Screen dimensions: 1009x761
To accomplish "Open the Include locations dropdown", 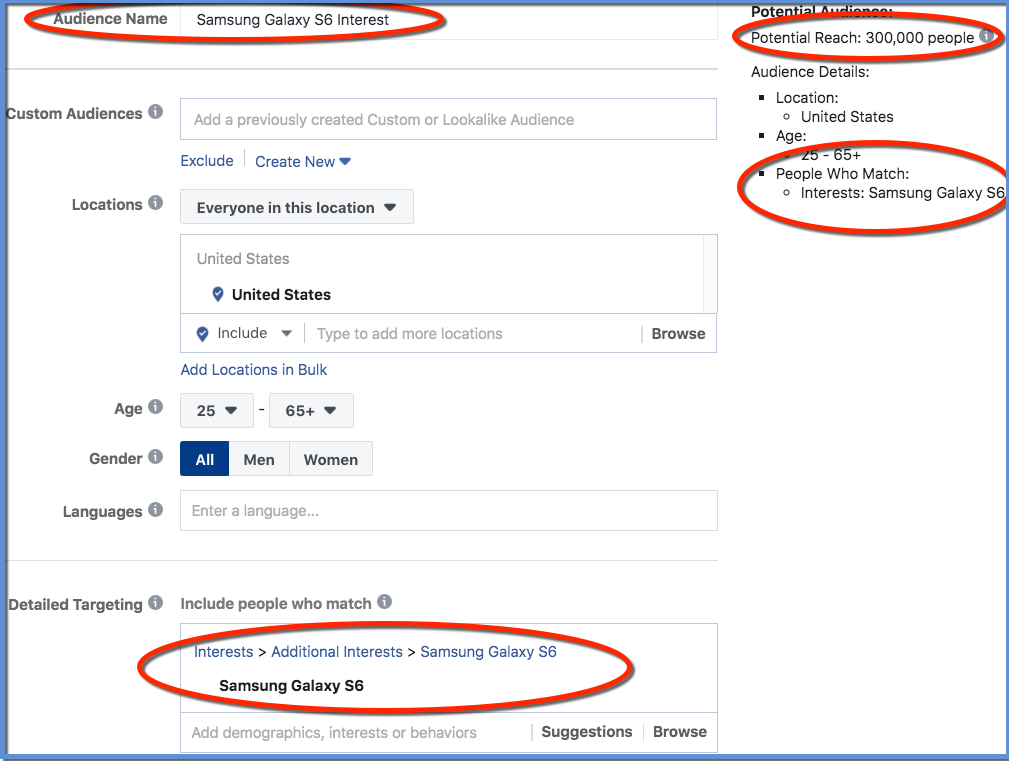I will (x=244, y=333).
